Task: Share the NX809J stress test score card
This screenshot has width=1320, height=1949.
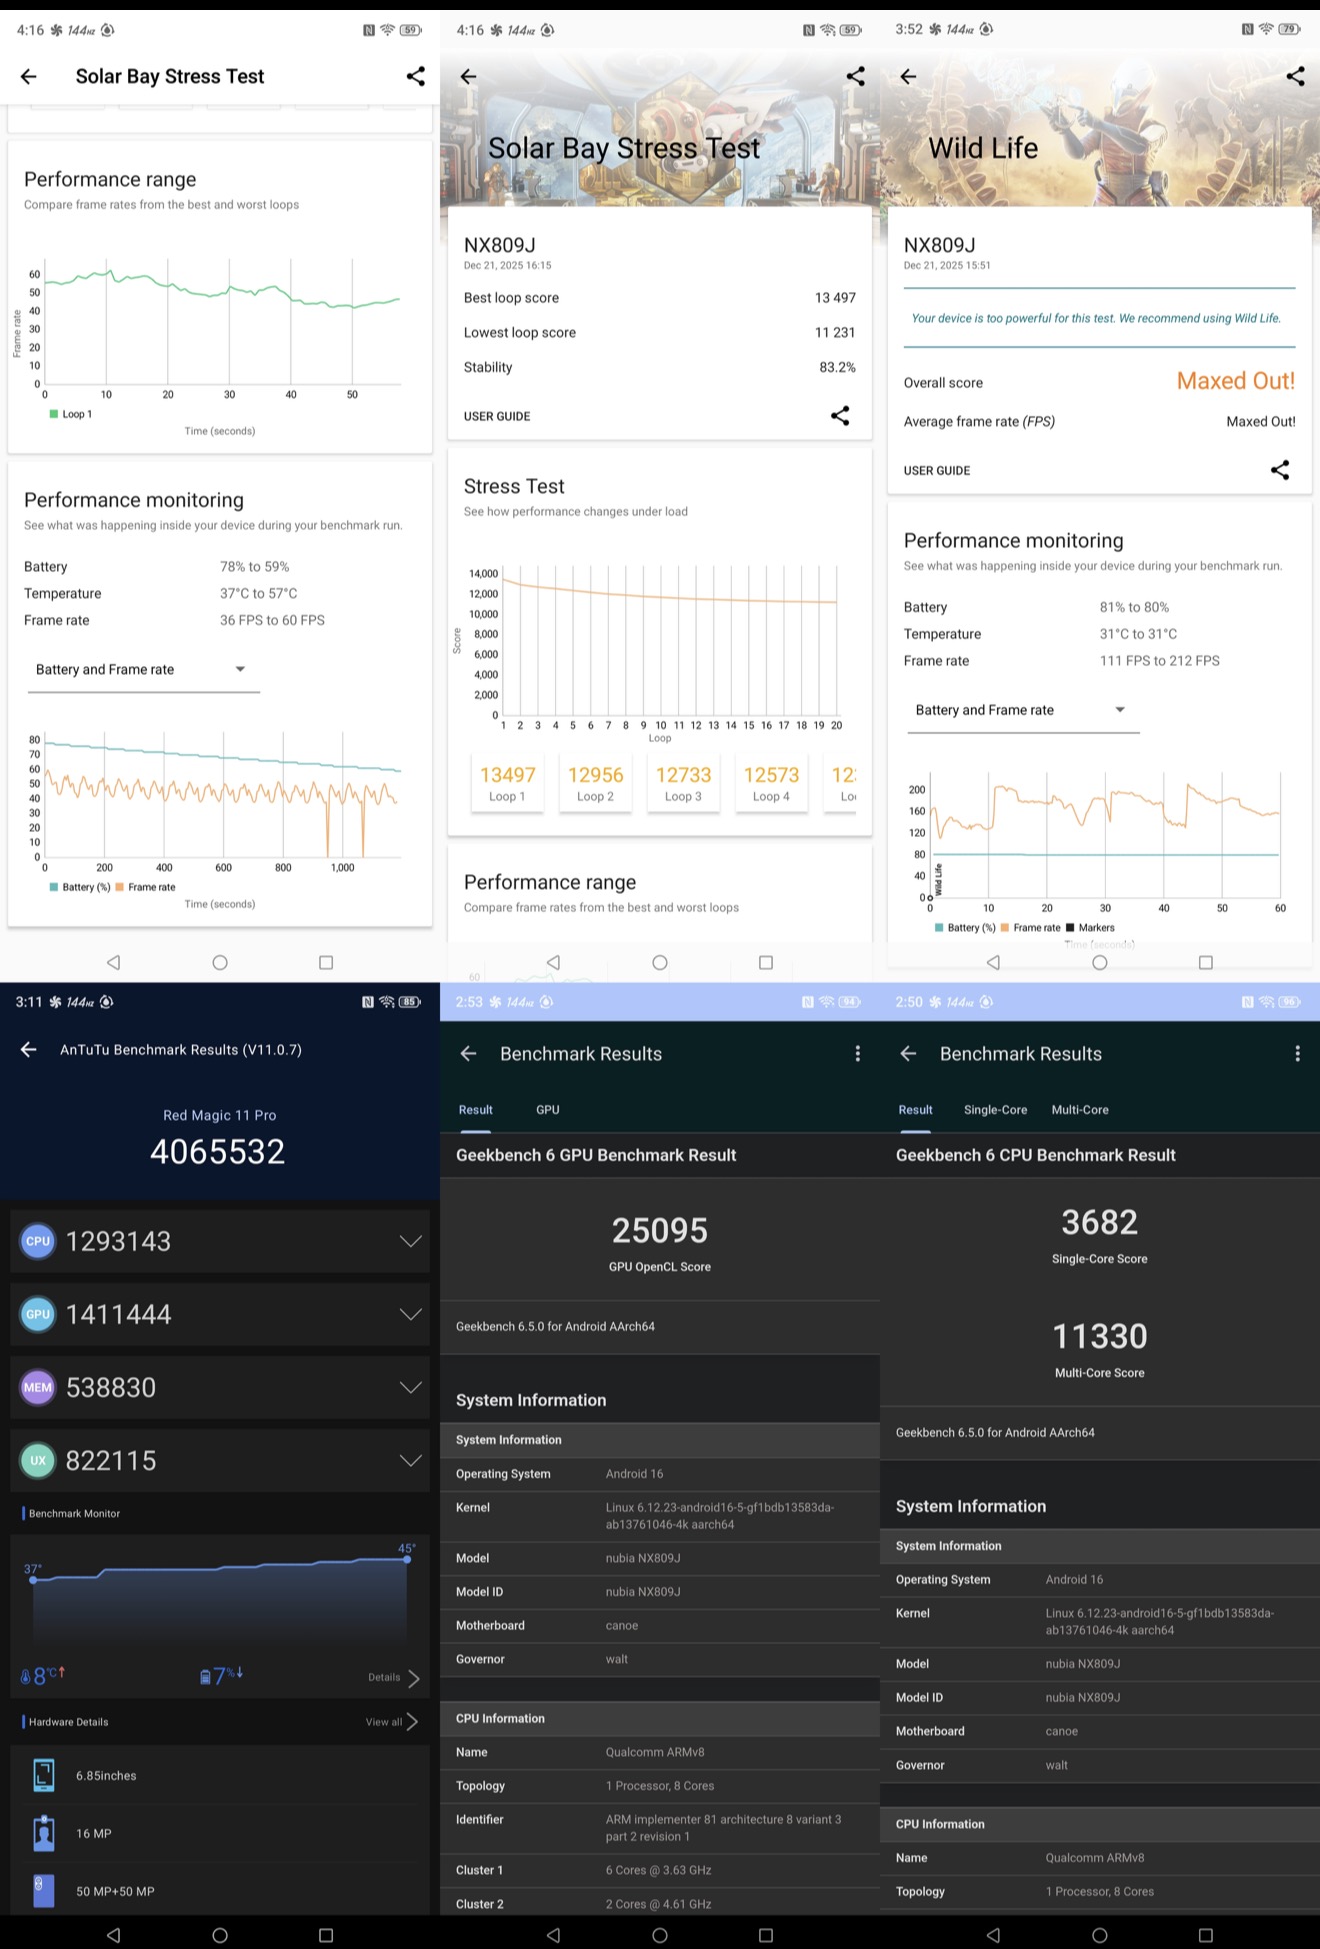Action: click(x=840, y=416)
